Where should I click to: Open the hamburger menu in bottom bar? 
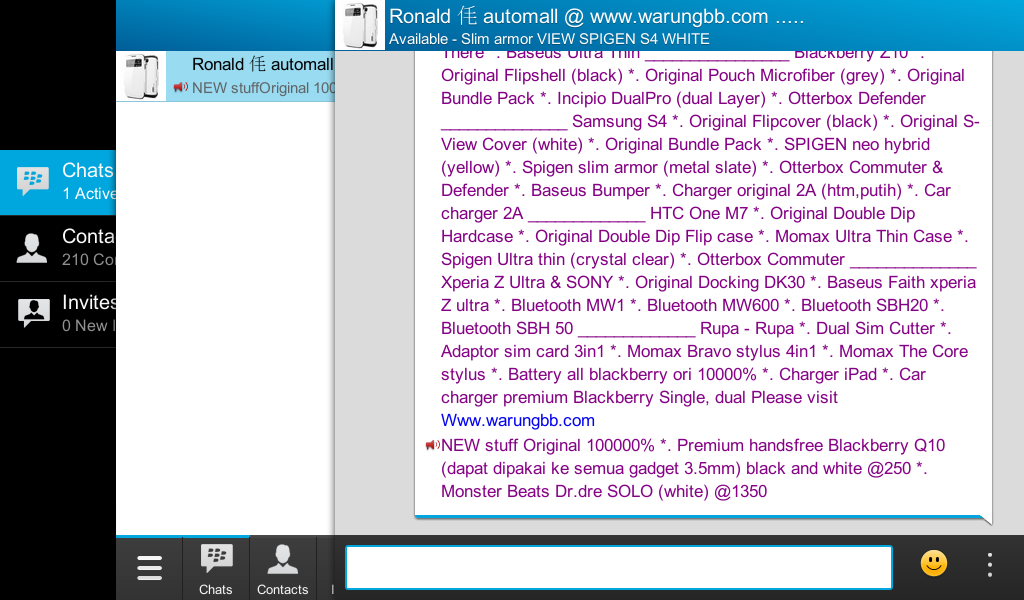pos(149,568)
